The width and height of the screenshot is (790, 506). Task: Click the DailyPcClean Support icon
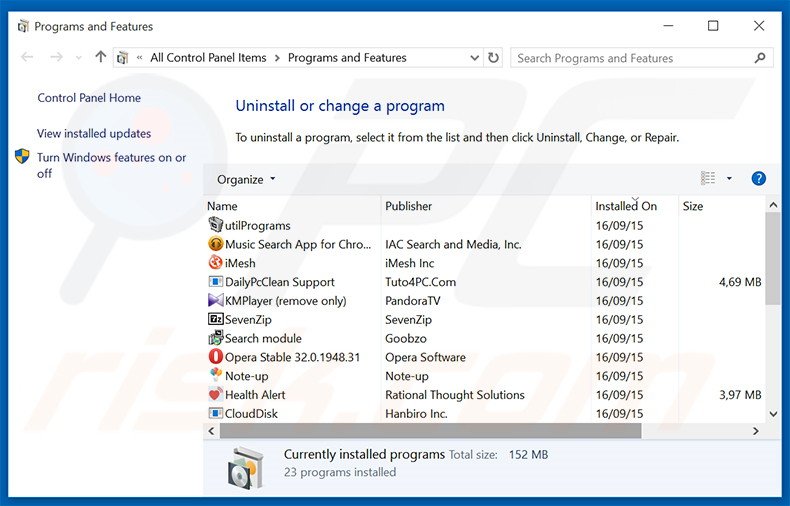(216, 281)
